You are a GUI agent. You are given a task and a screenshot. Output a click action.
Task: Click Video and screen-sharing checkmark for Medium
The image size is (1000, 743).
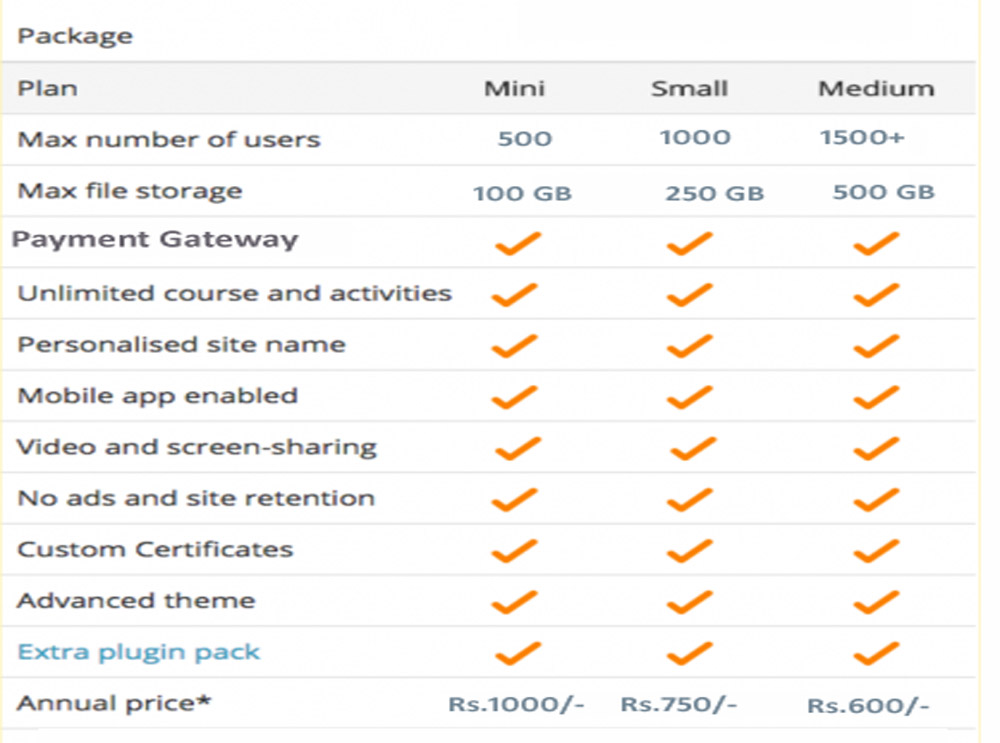(x=876, y=449)
